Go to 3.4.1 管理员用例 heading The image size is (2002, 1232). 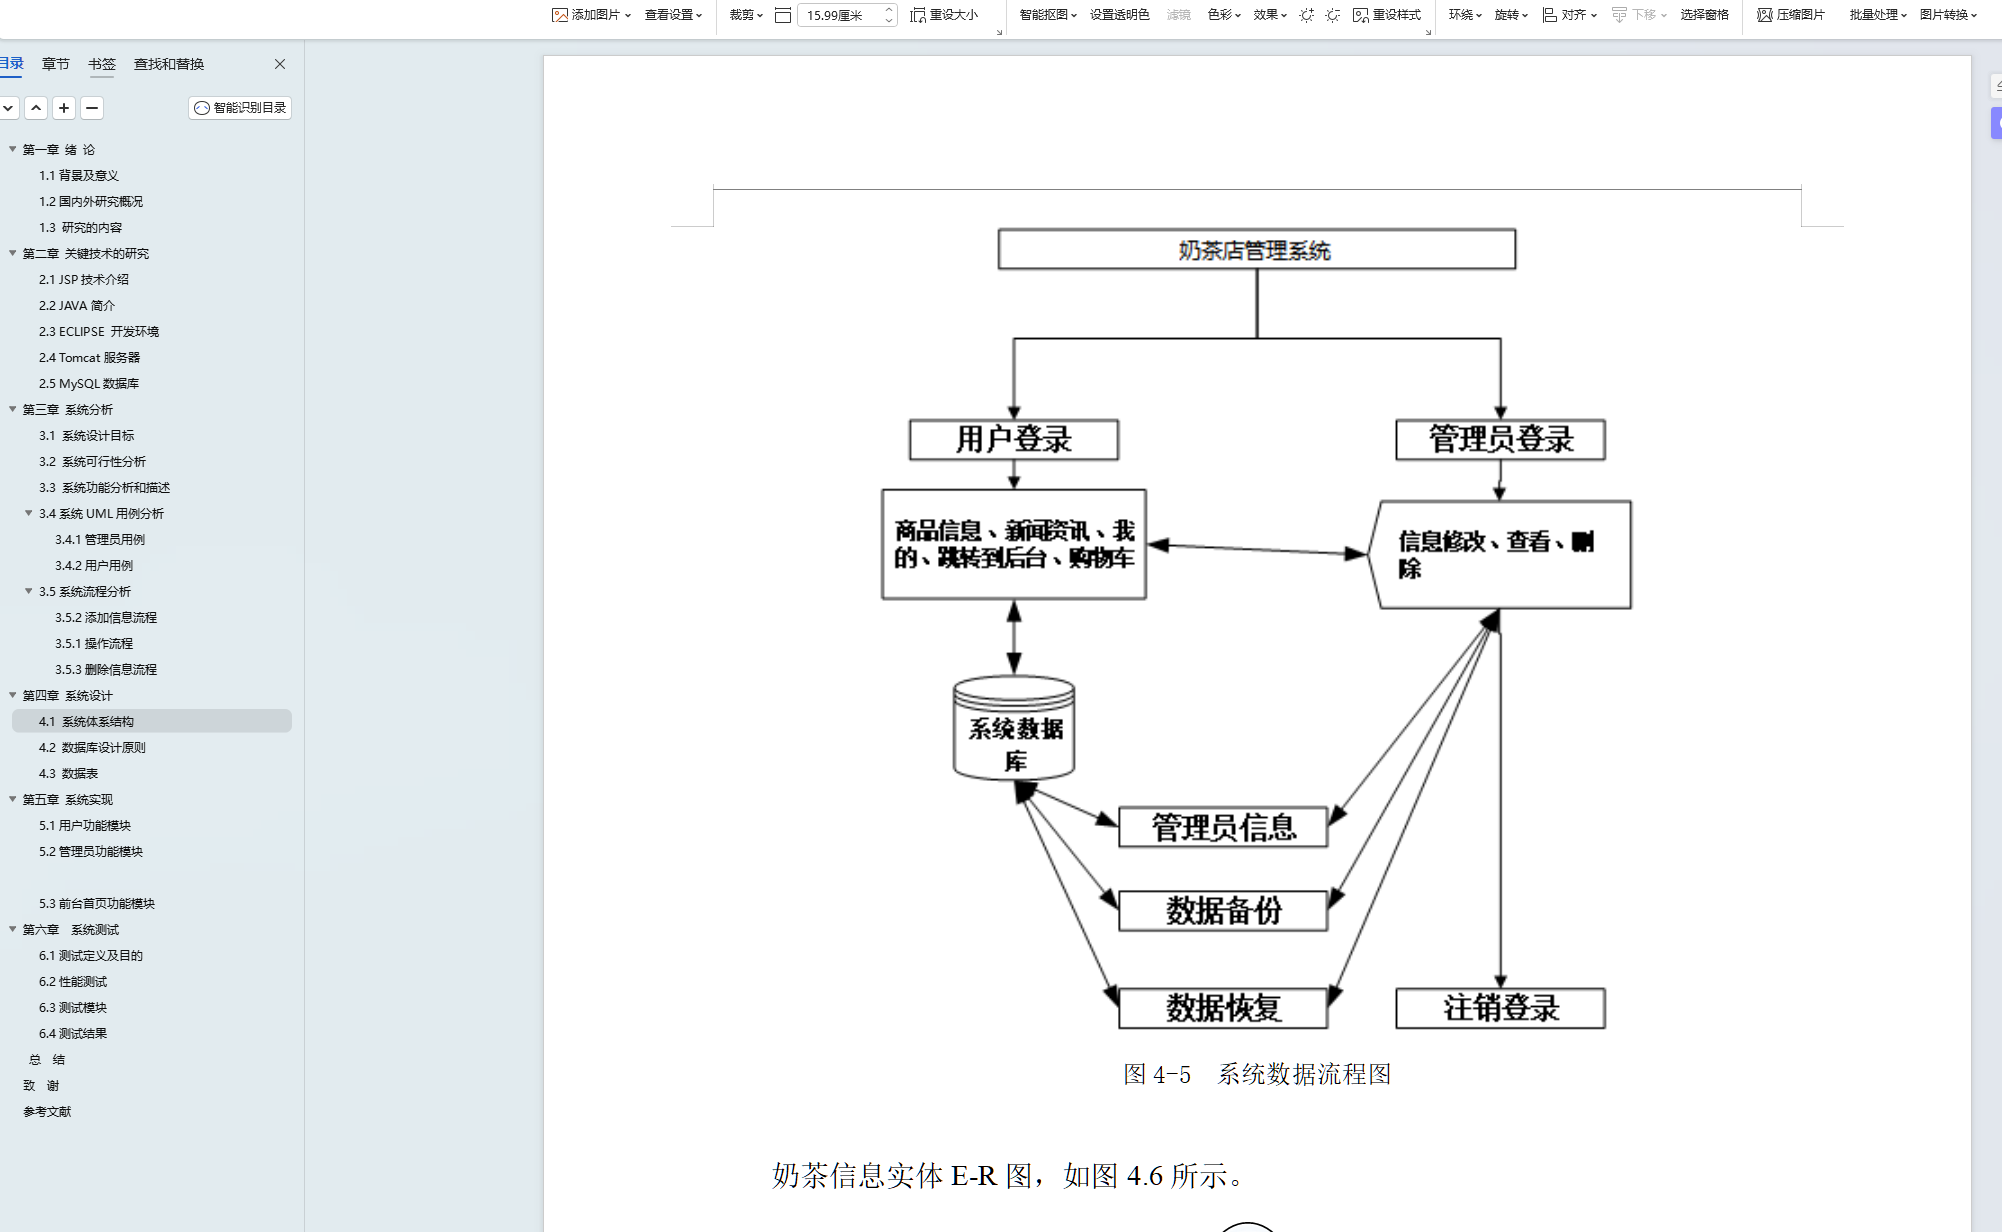pos(100,539)
